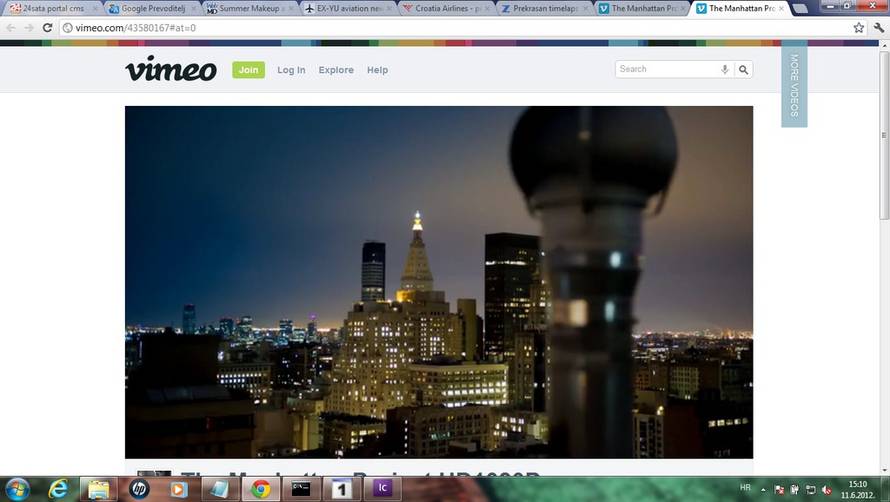Click into the Vimeo search field

[x=667, y=69]
